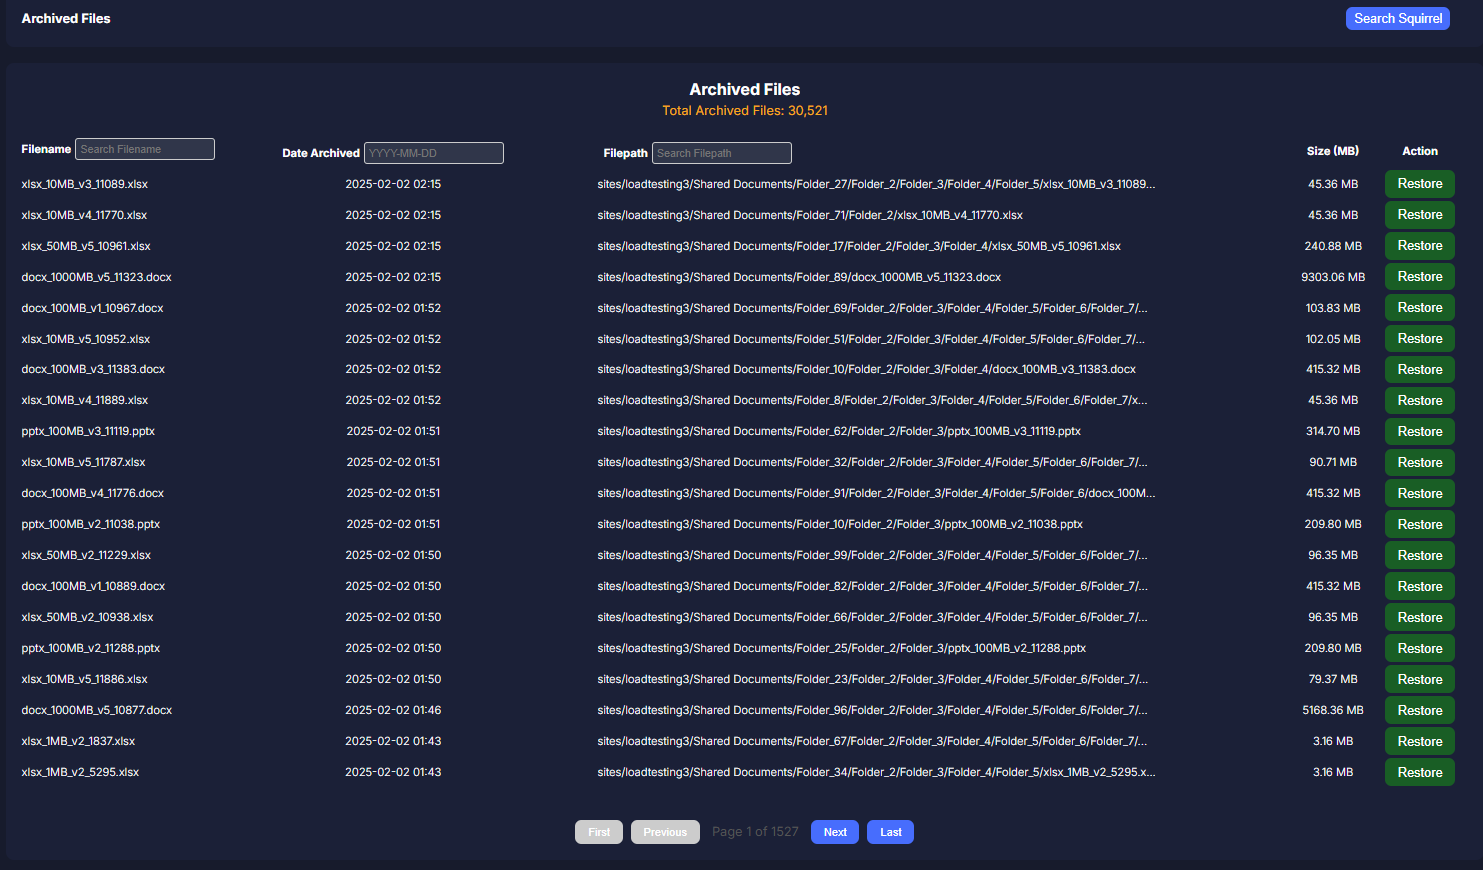
Task: Click filepath of pptx_100MB_v2_11038.pptx row
Action: (839, 524)
